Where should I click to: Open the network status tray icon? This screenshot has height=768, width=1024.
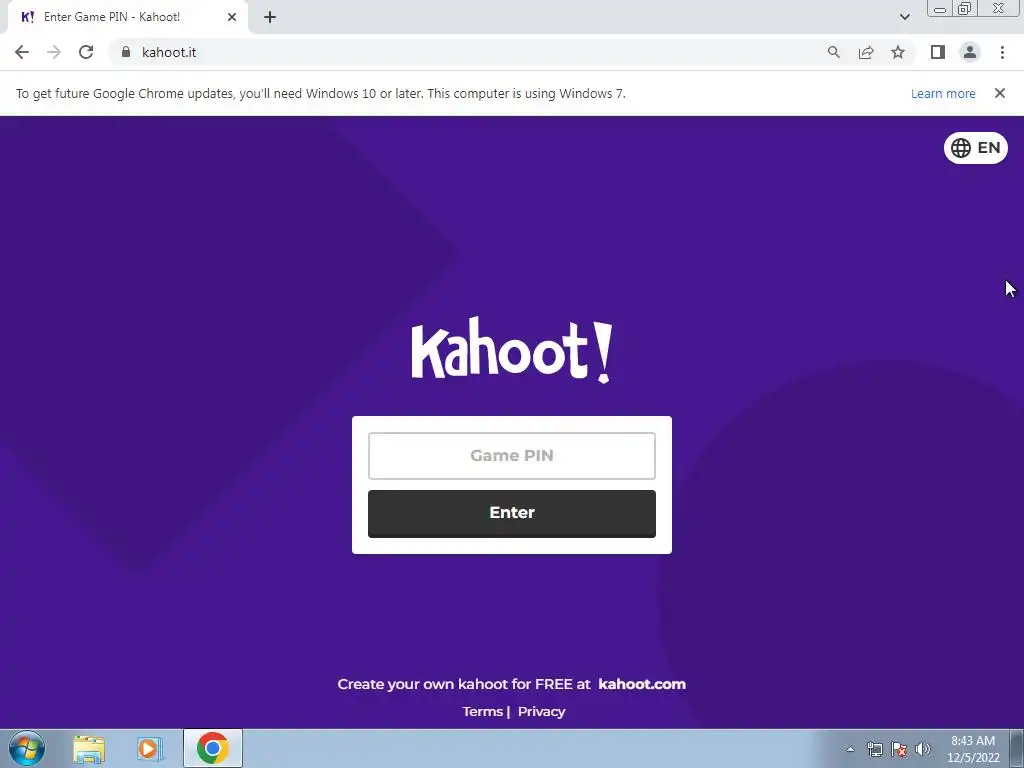coord(874,749)
